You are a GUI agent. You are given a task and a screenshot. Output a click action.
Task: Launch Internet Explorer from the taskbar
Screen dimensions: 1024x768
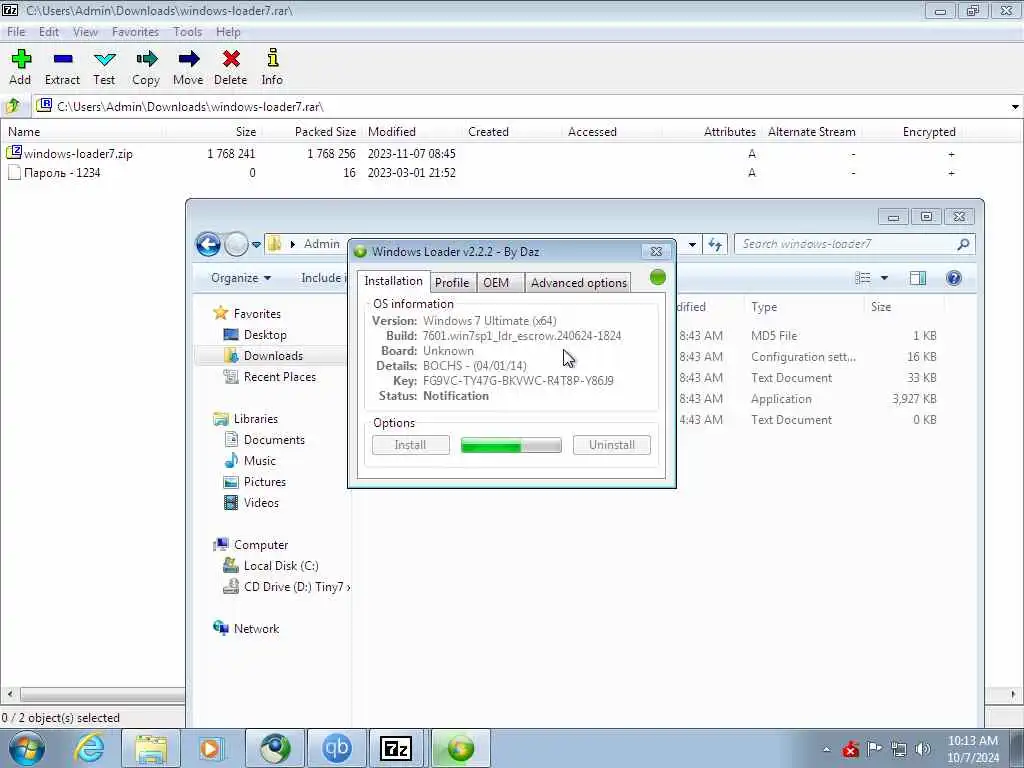click(89, 749)
